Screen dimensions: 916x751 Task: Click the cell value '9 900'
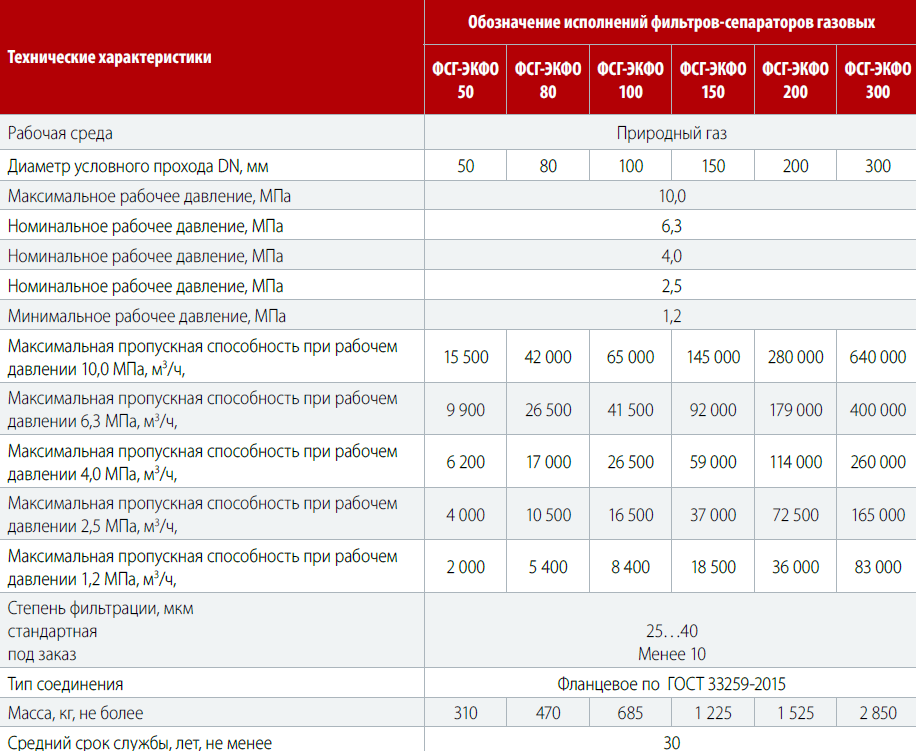(466, 410)
